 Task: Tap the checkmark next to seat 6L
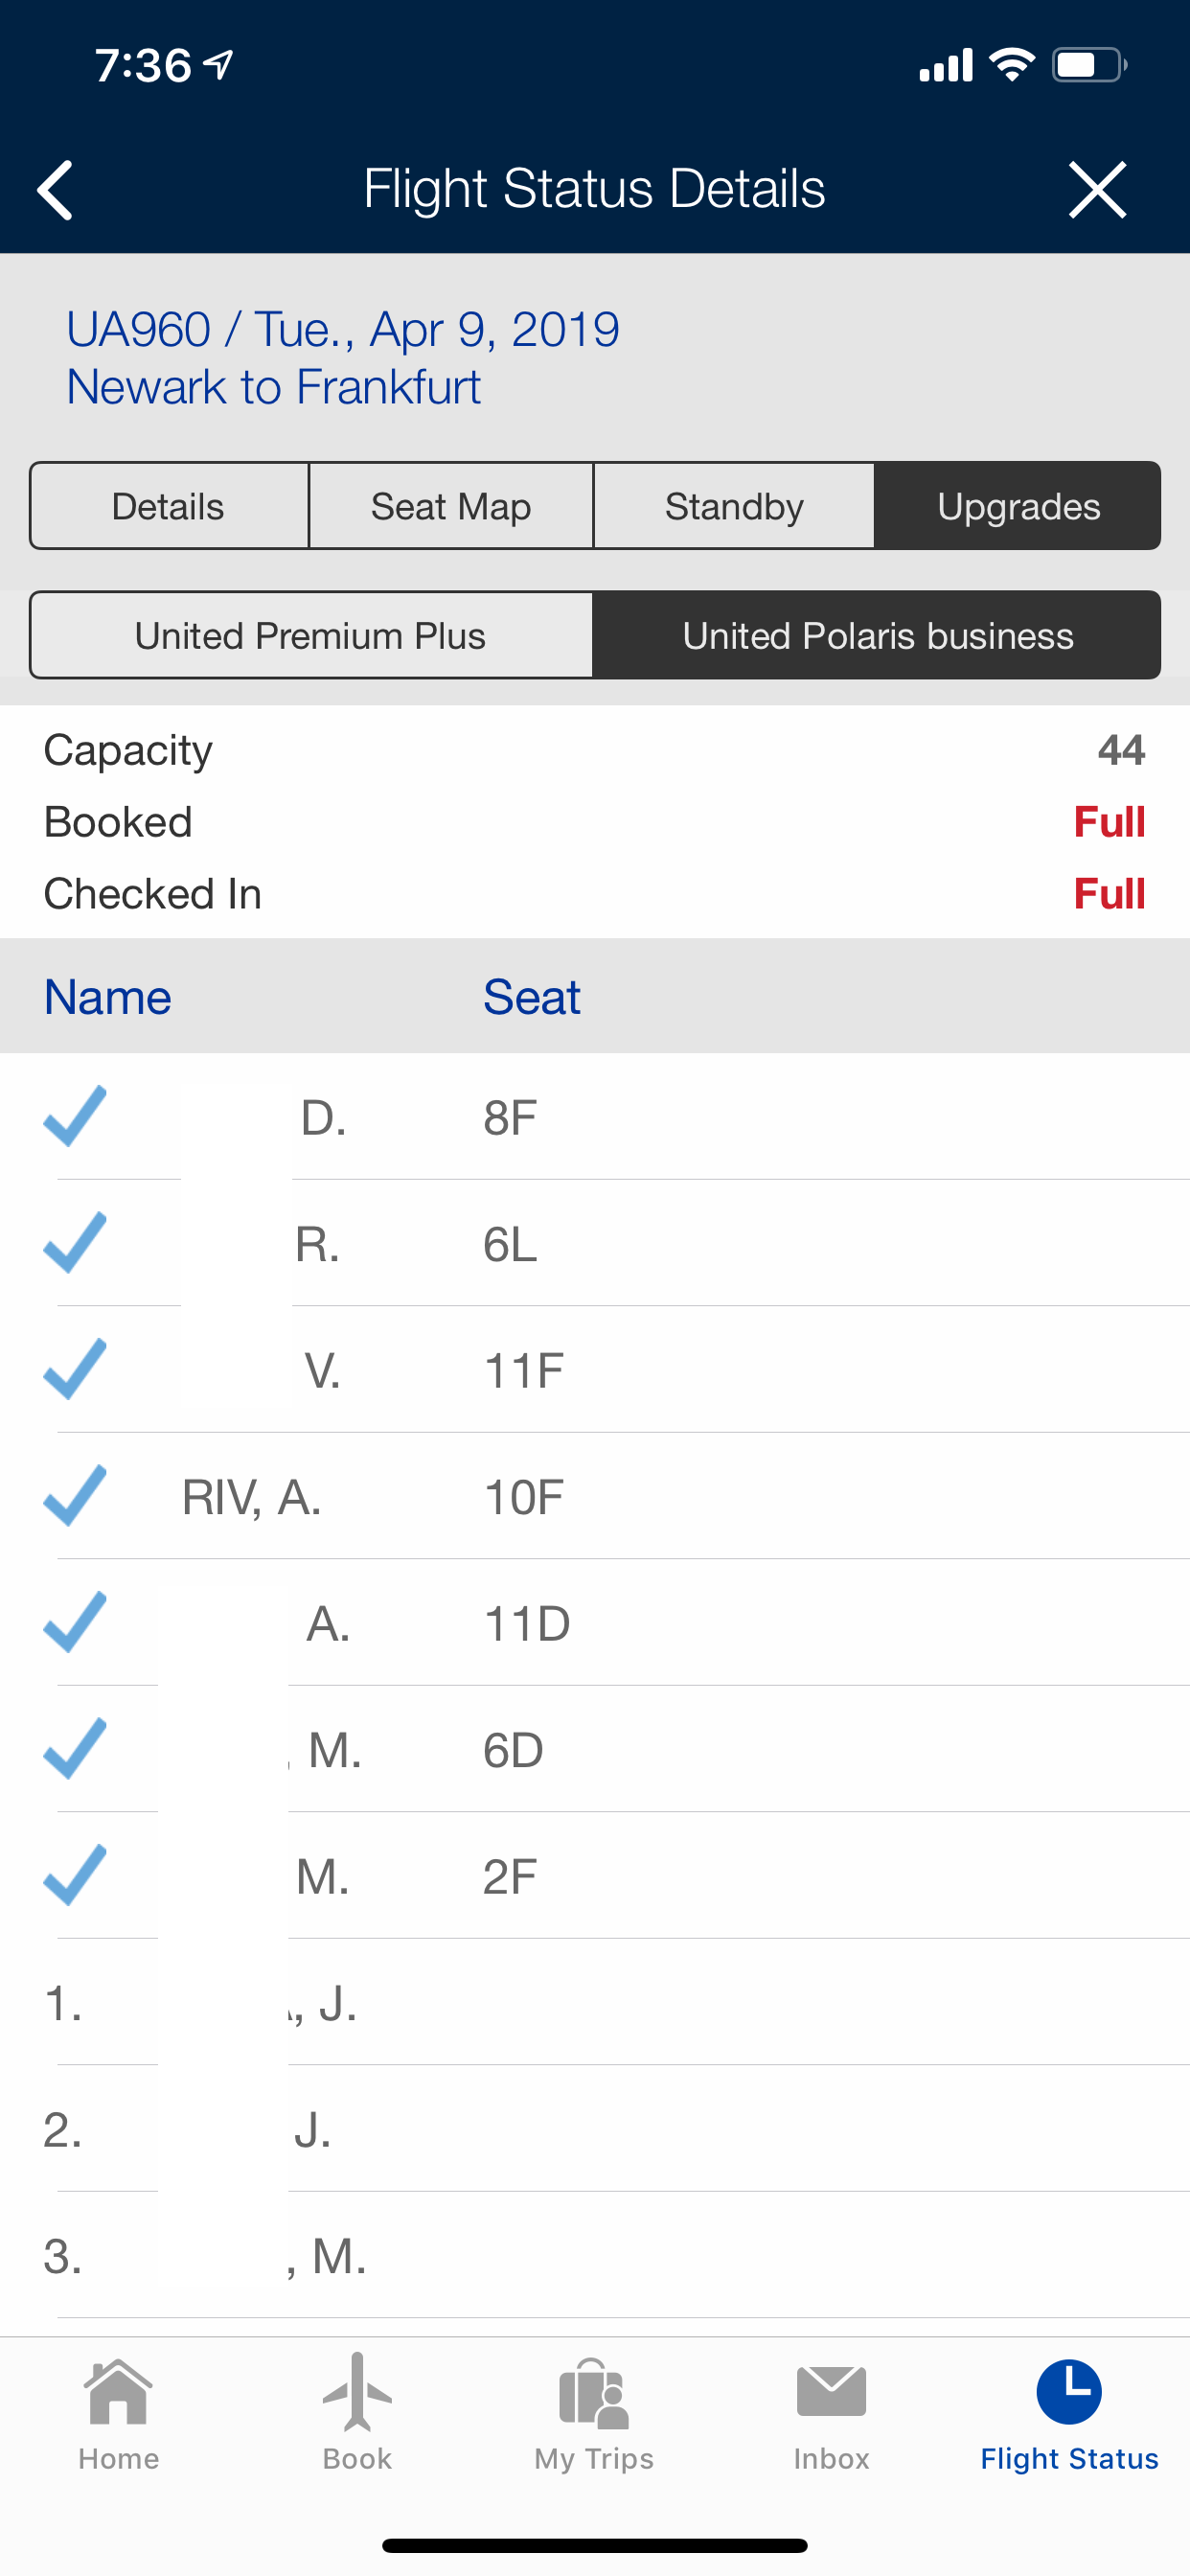(x=75, y=1243)
